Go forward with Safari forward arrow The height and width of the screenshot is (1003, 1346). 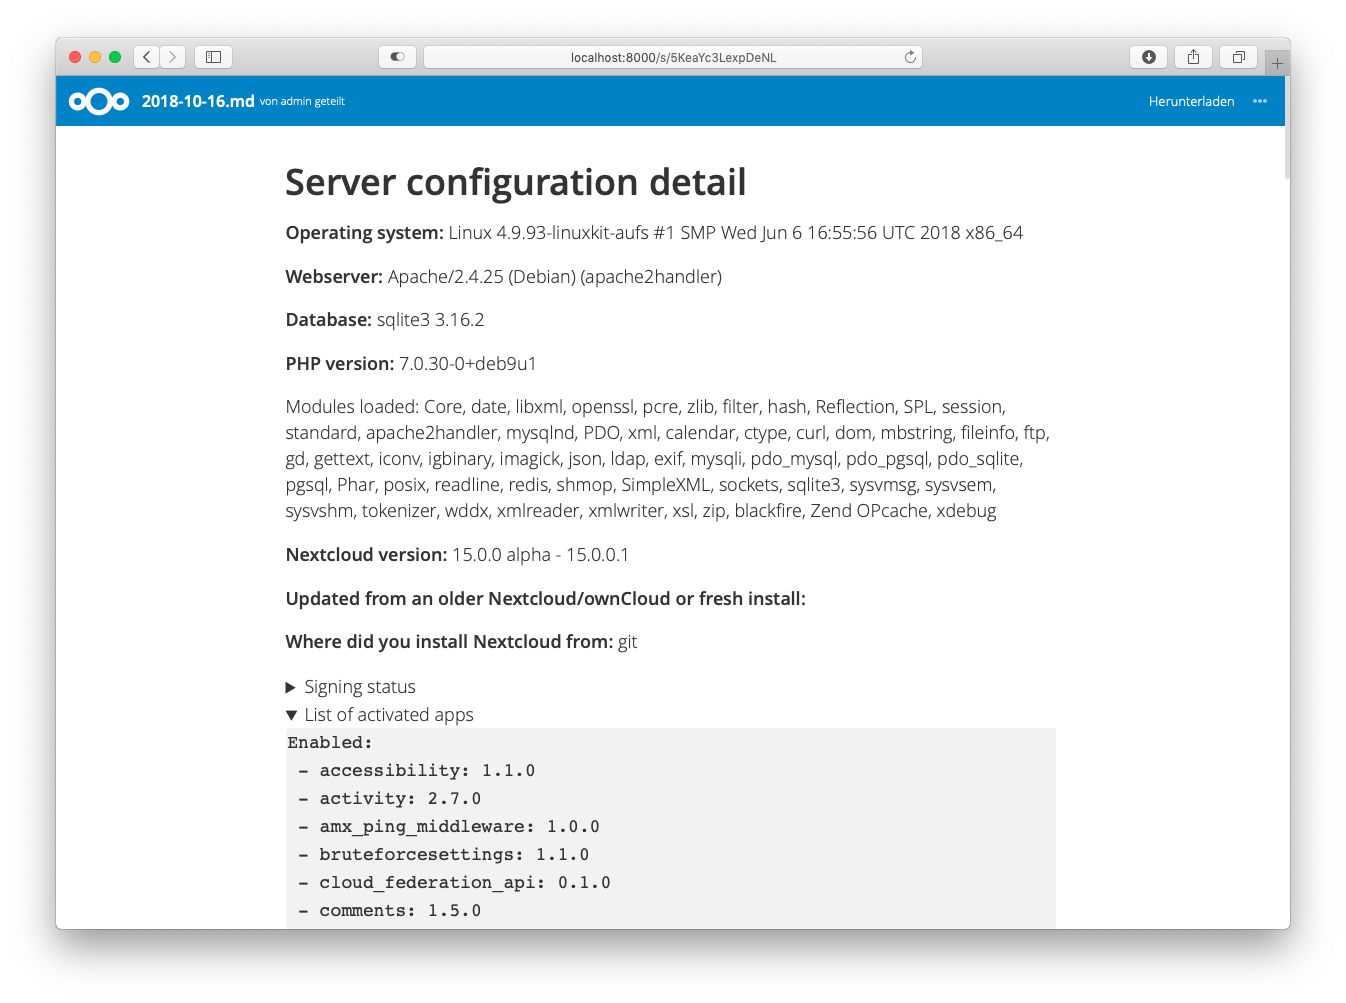click(x=173, y=57)
